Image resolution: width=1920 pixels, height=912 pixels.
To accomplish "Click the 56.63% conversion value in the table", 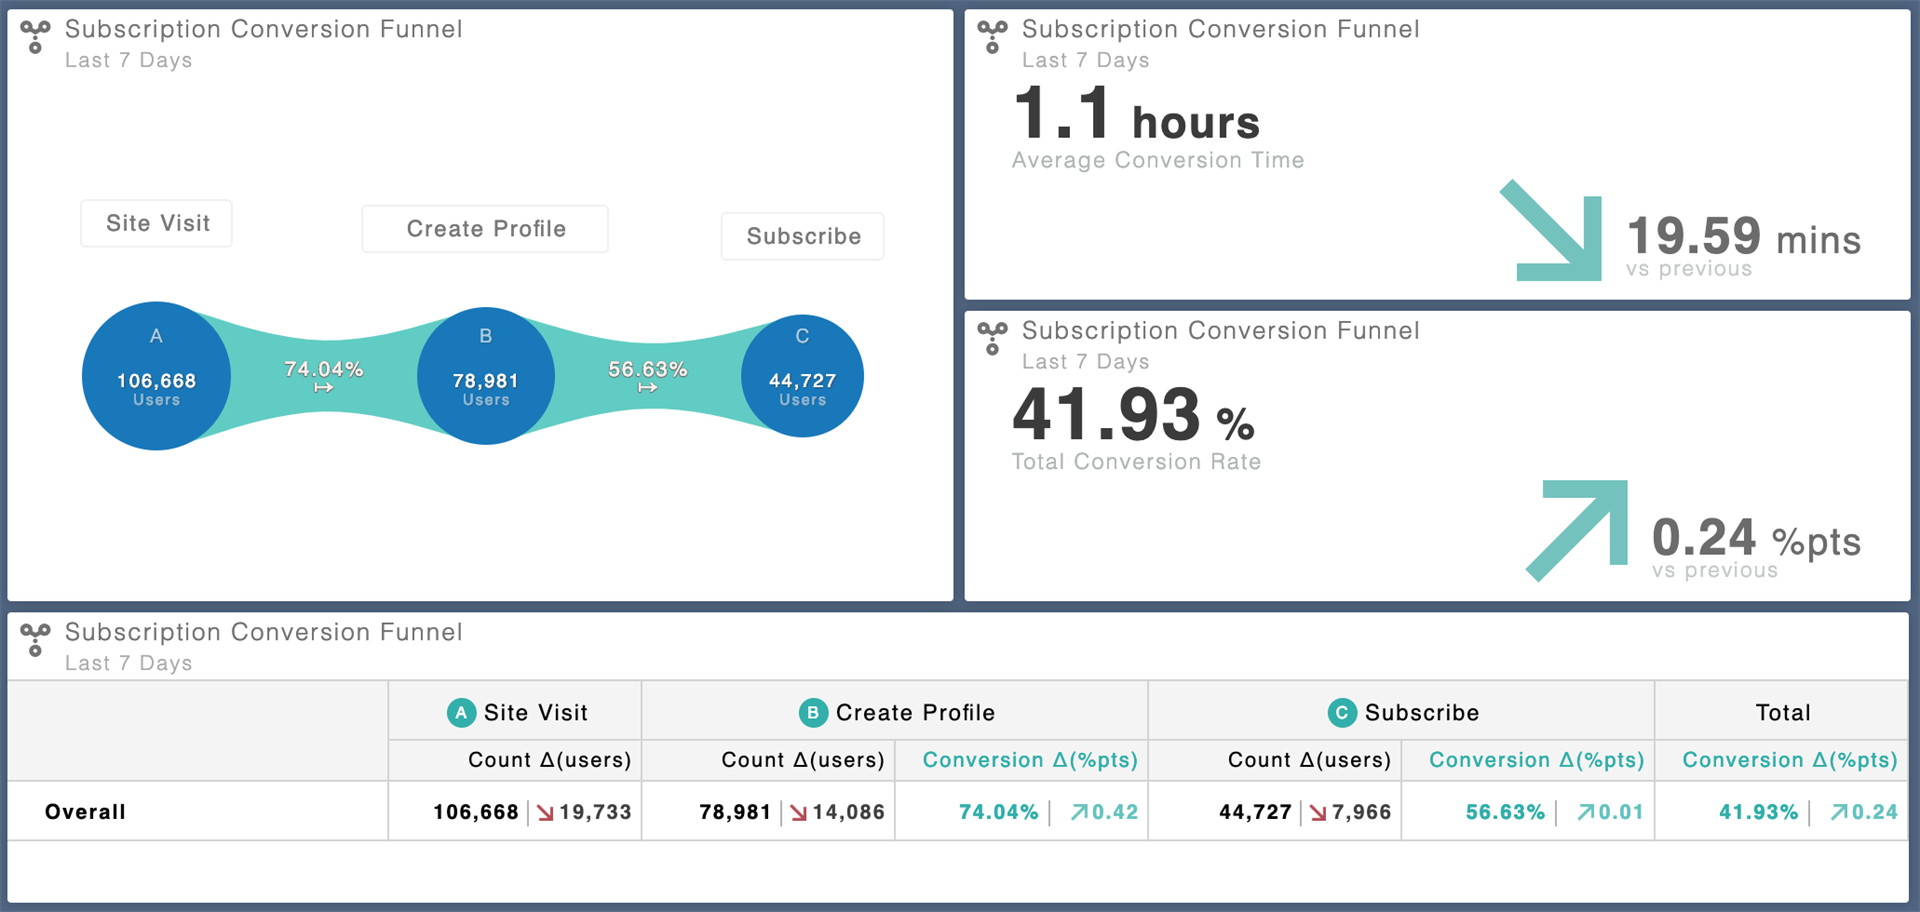I will click(x=1505, y=812).
